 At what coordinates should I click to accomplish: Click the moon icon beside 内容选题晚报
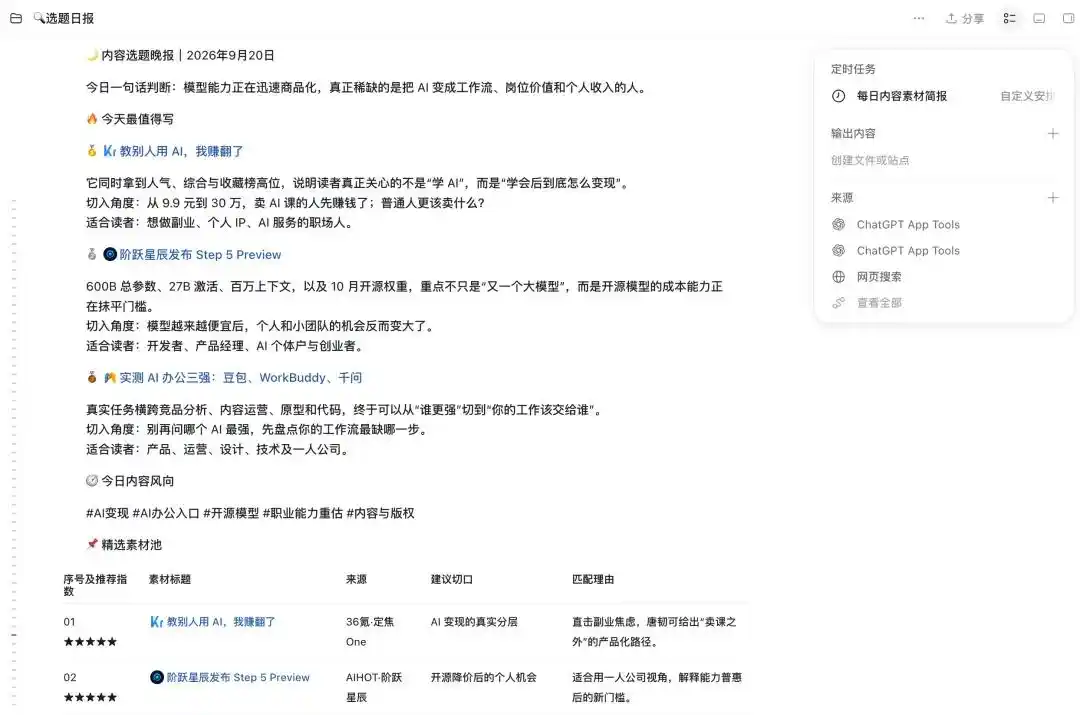click(92, 55)
